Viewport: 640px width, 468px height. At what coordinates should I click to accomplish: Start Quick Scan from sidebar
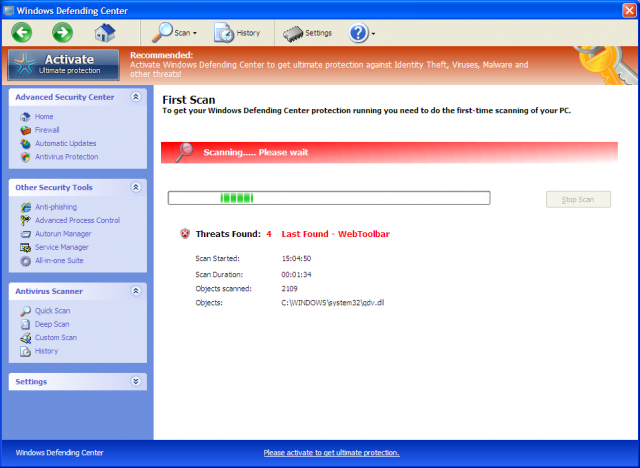[x=52, y=311]
